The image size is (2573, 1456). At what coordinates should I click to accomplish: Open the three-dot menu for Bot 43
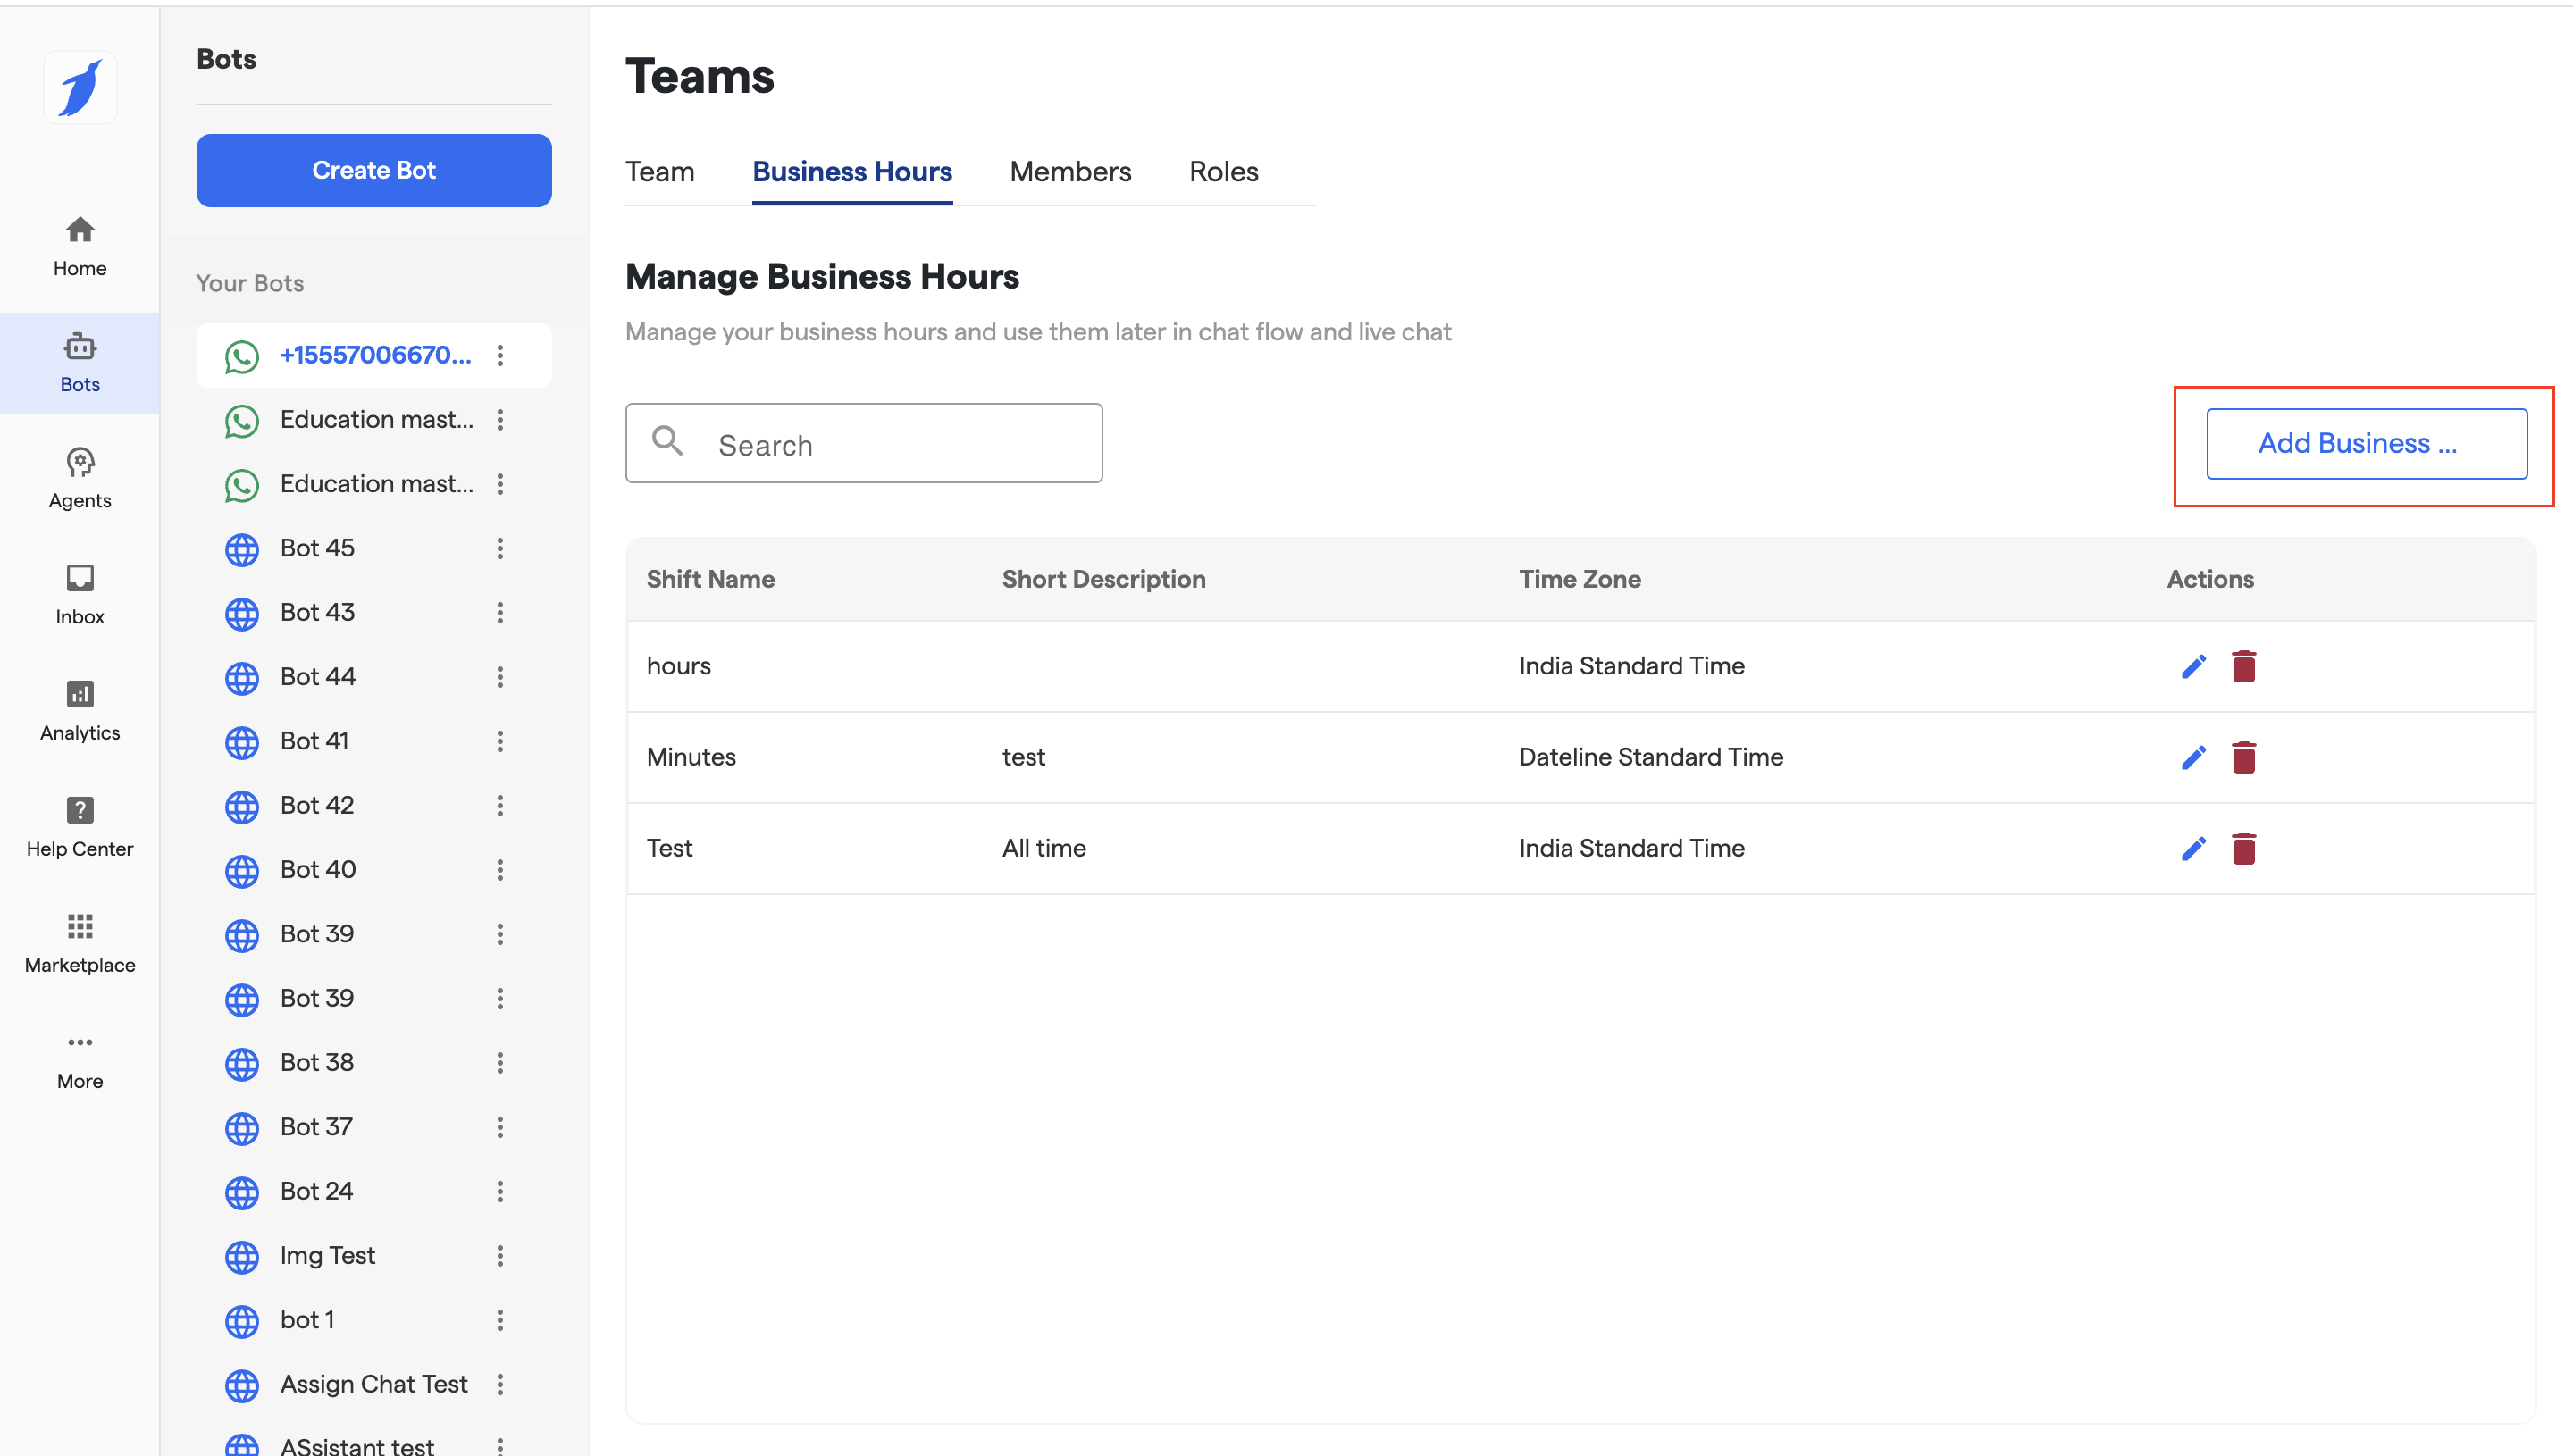(500, 613)
